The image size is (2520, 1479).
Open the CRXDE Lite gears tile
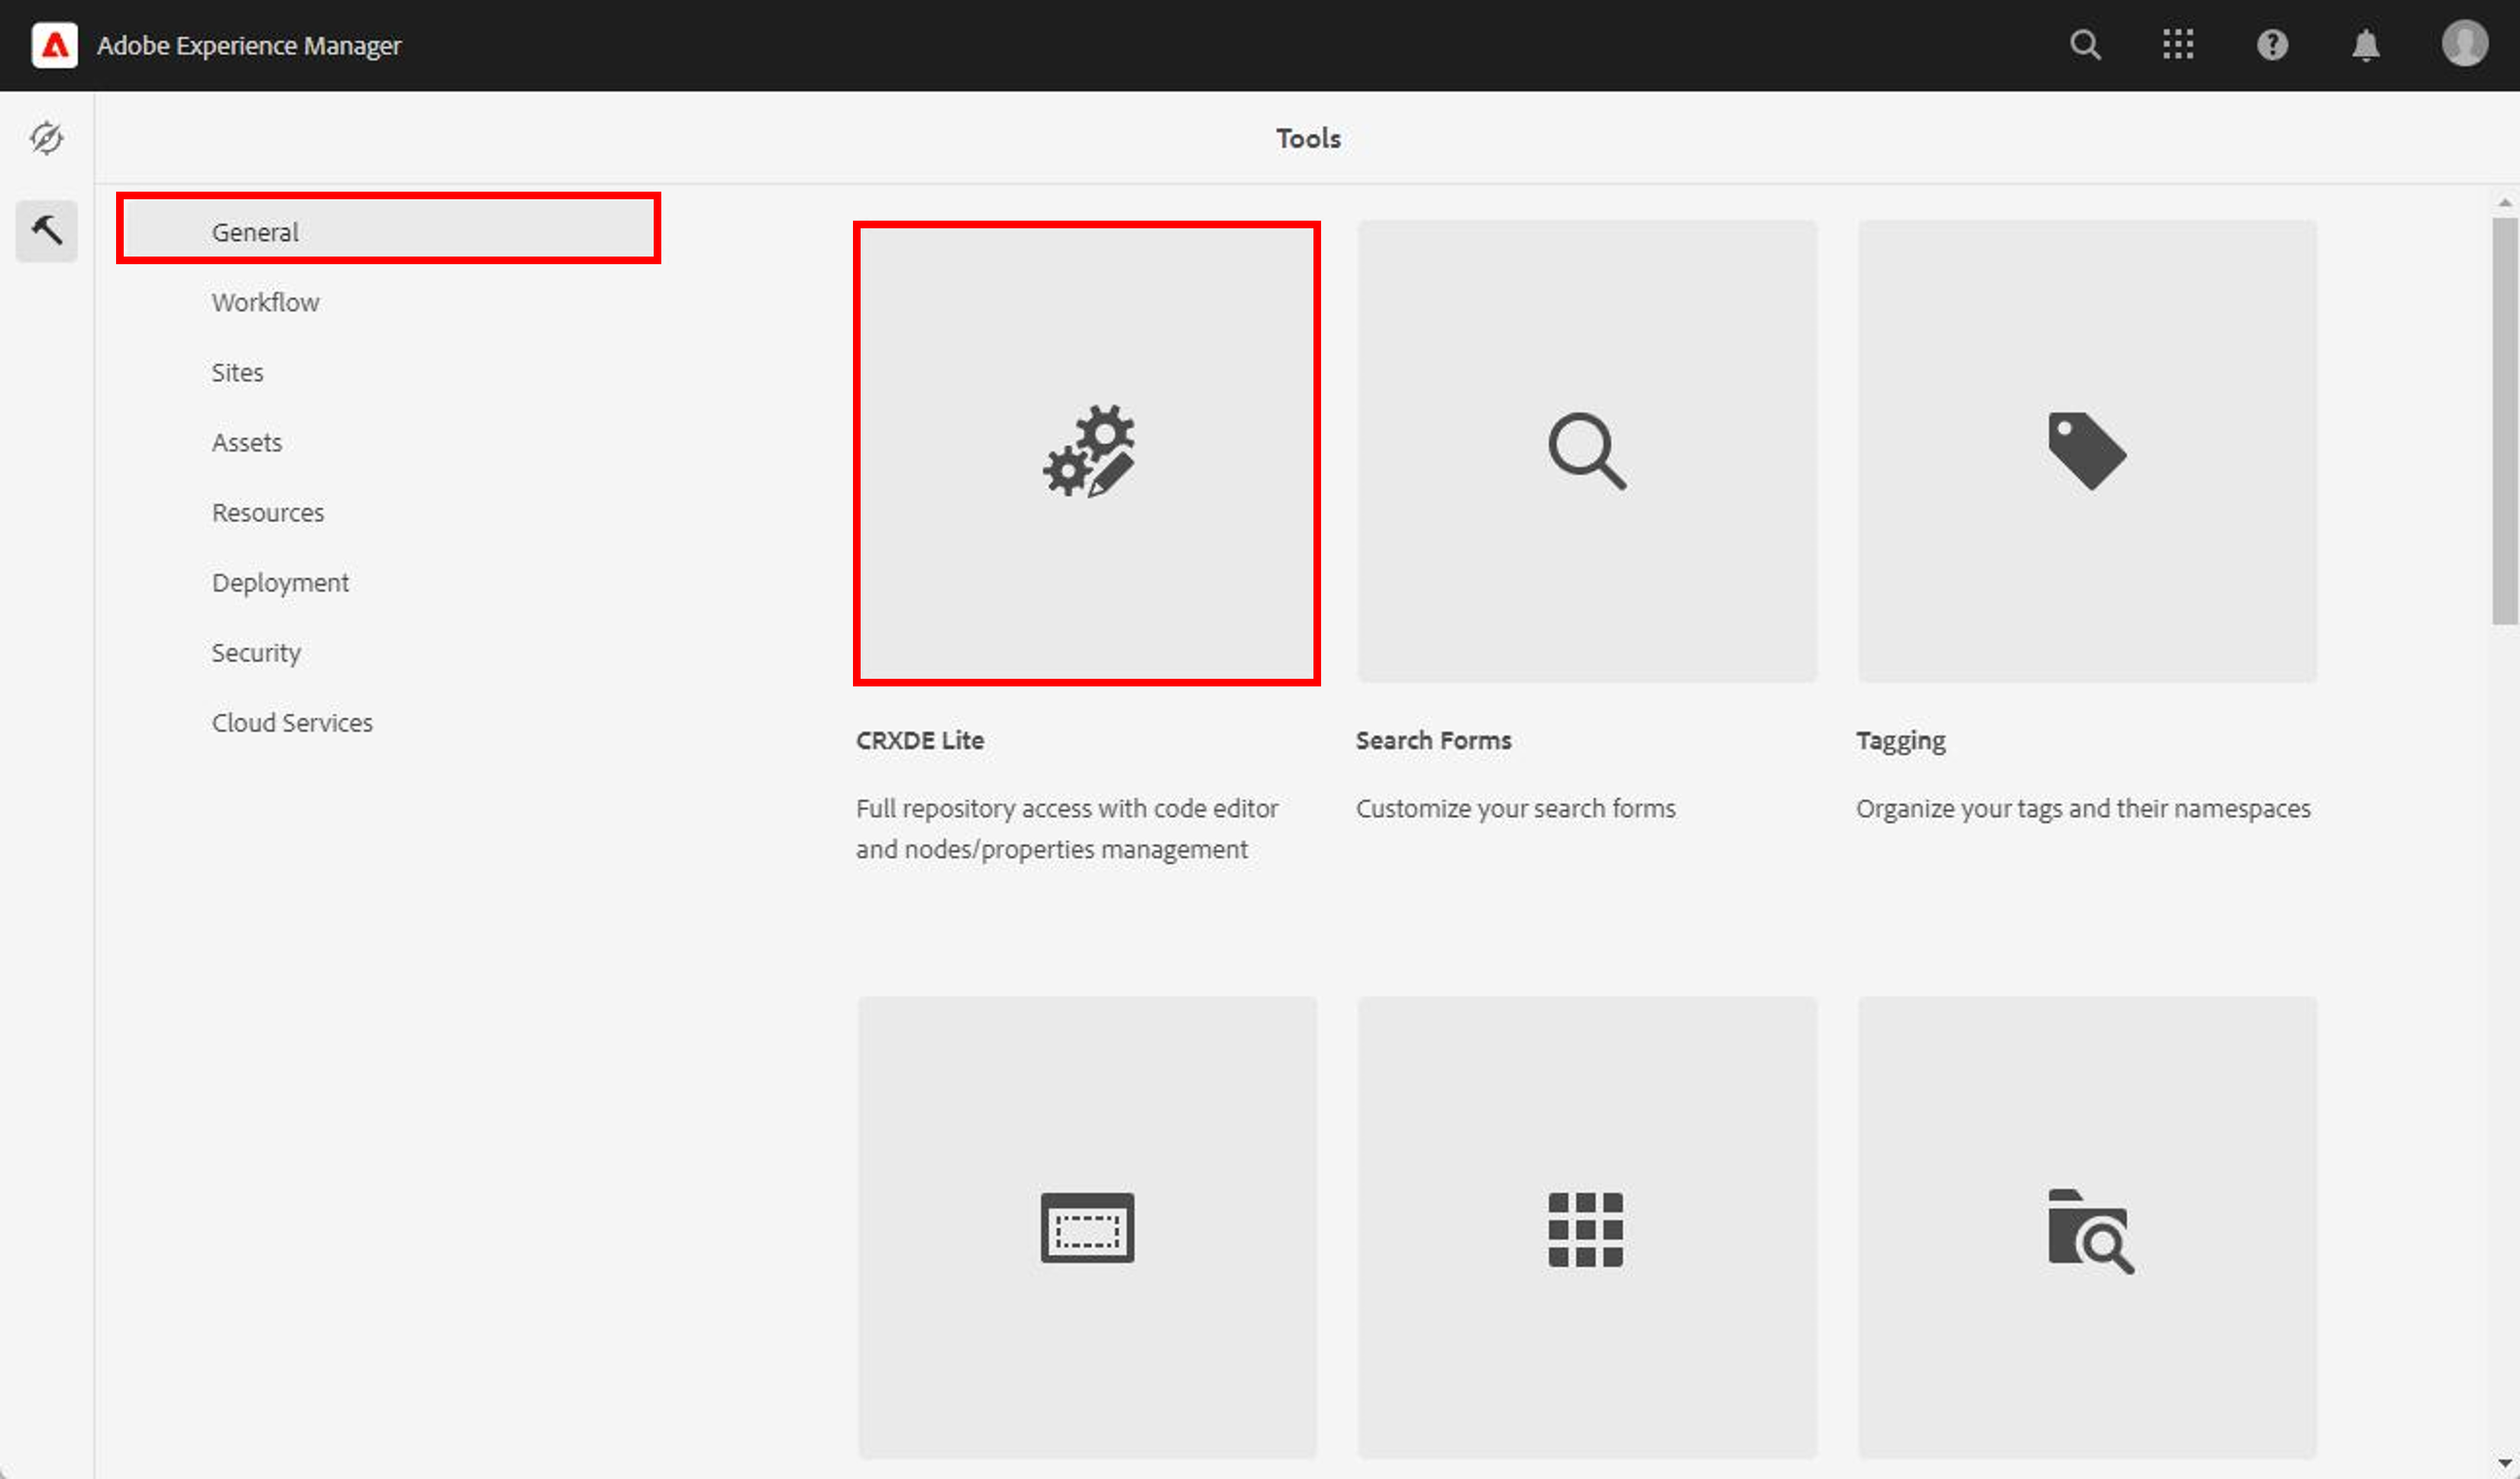[x=1087, y=452]
